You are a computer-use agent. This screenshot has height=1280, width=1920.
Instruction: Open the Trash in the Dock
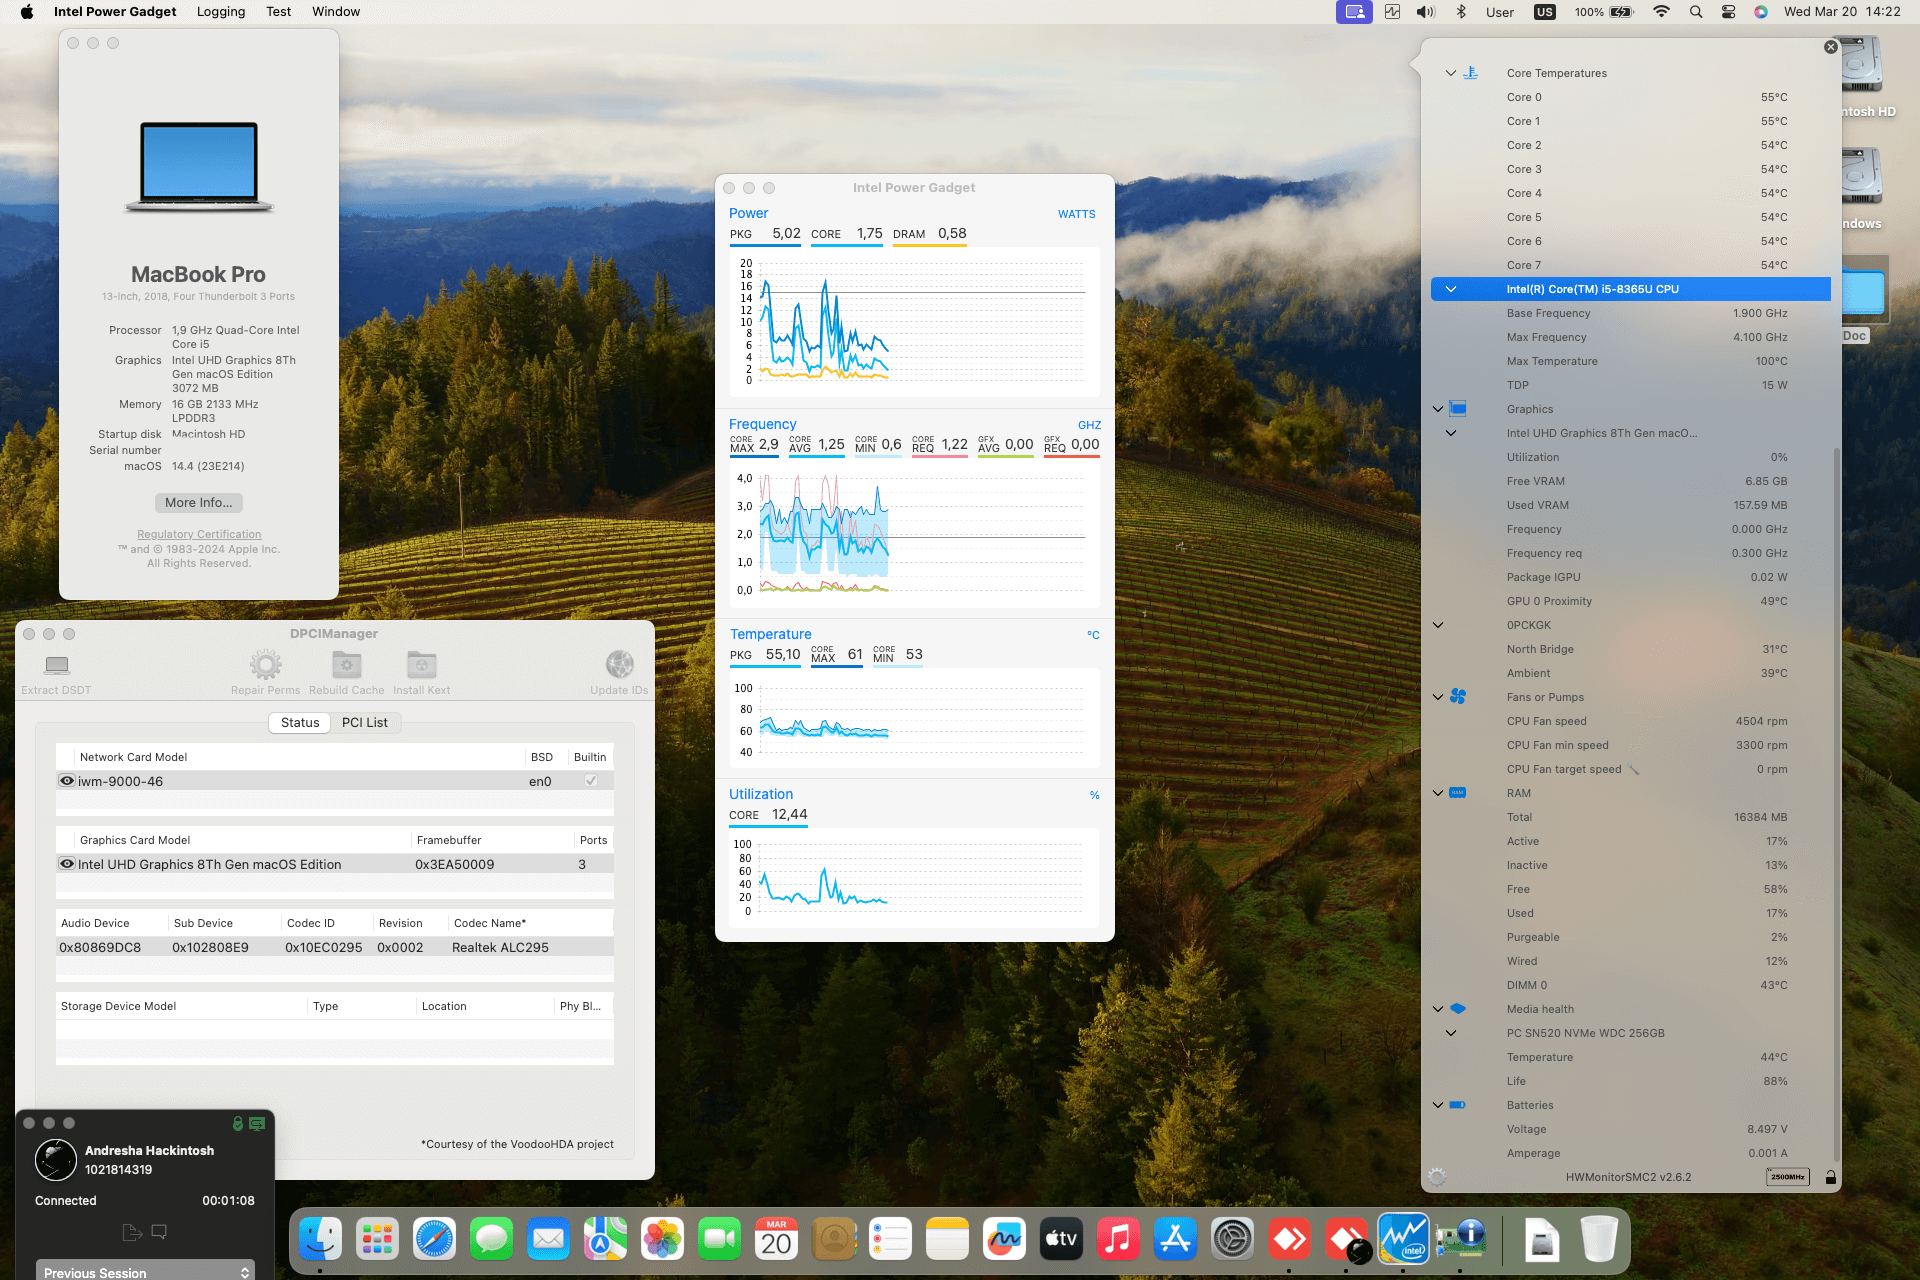coord(1599,1240)
